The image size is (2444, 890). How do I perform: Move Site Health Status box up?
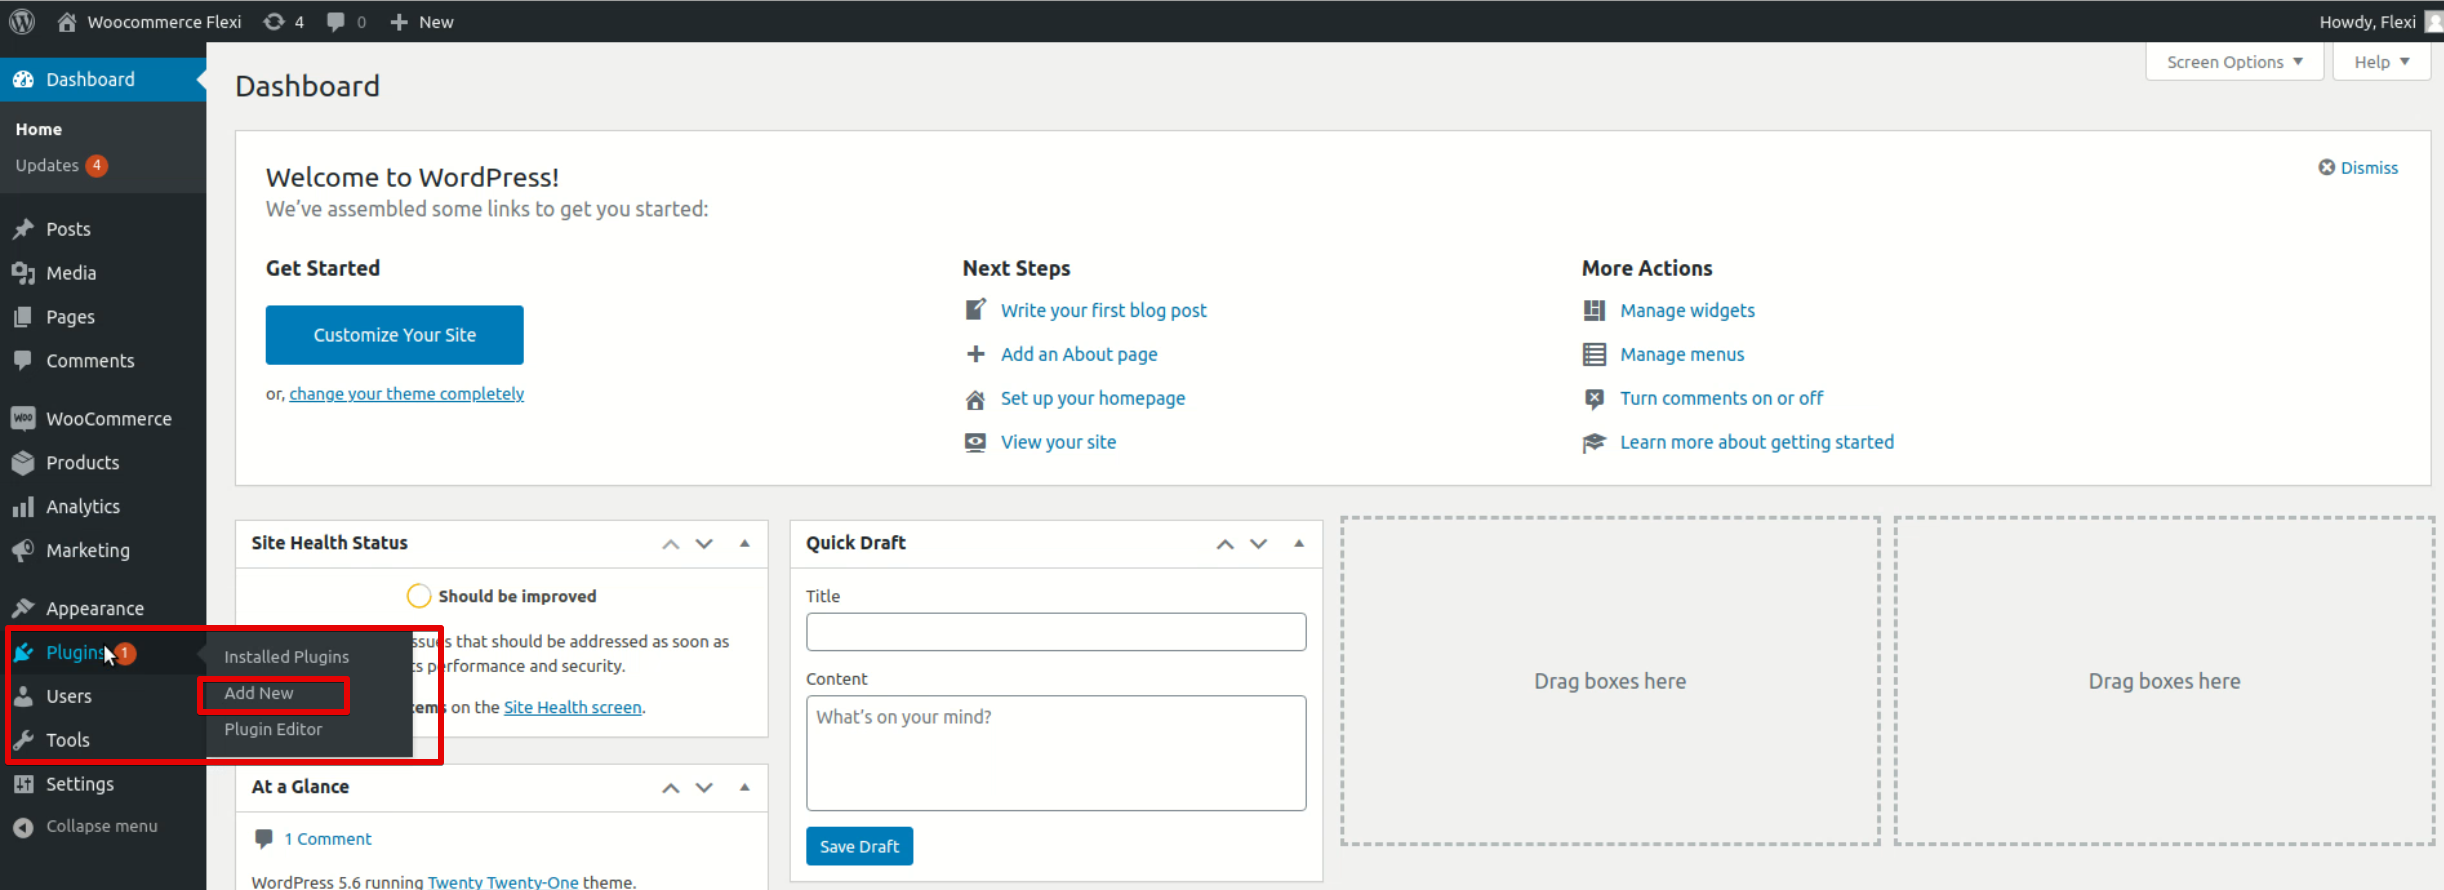(x=671, y=544)
